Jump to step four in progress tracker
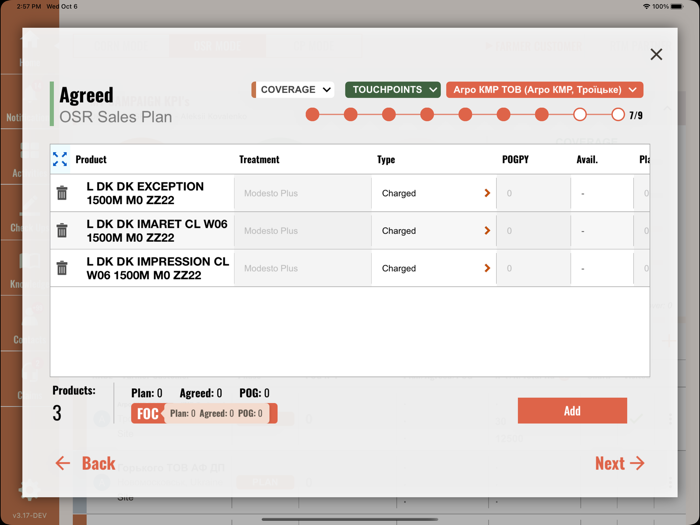Screen dimensions: 700x525 (x=427, y=115)
